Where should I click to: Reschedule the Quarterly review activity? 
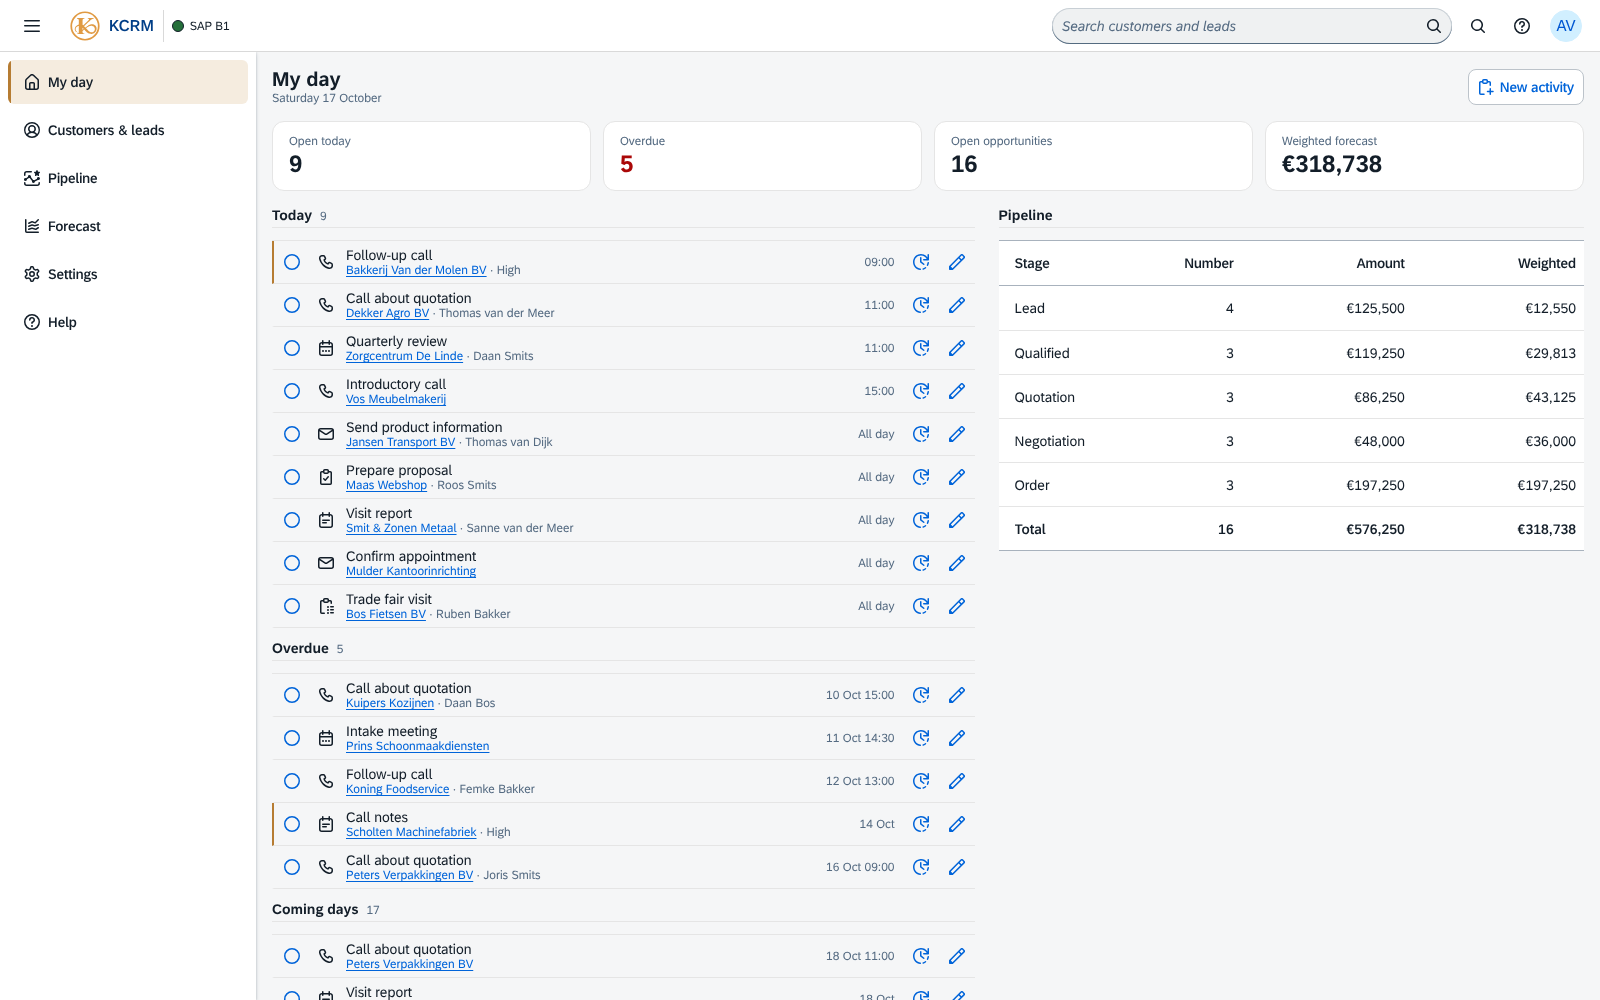921,348
